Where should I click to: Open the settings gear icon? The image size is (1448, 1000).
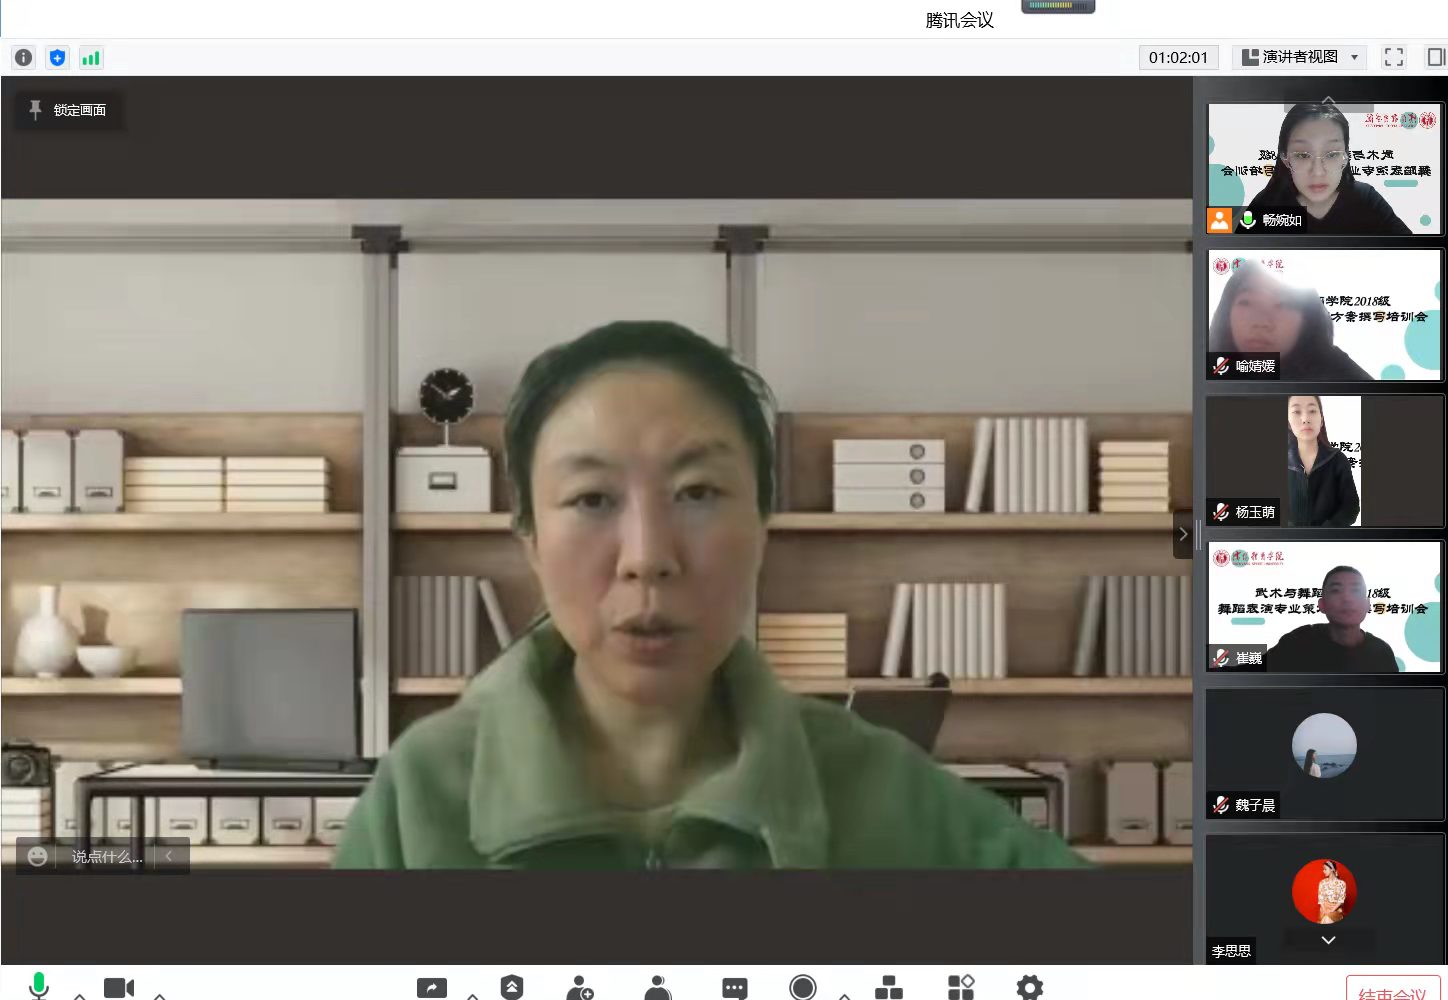[x=1029, y=987]
